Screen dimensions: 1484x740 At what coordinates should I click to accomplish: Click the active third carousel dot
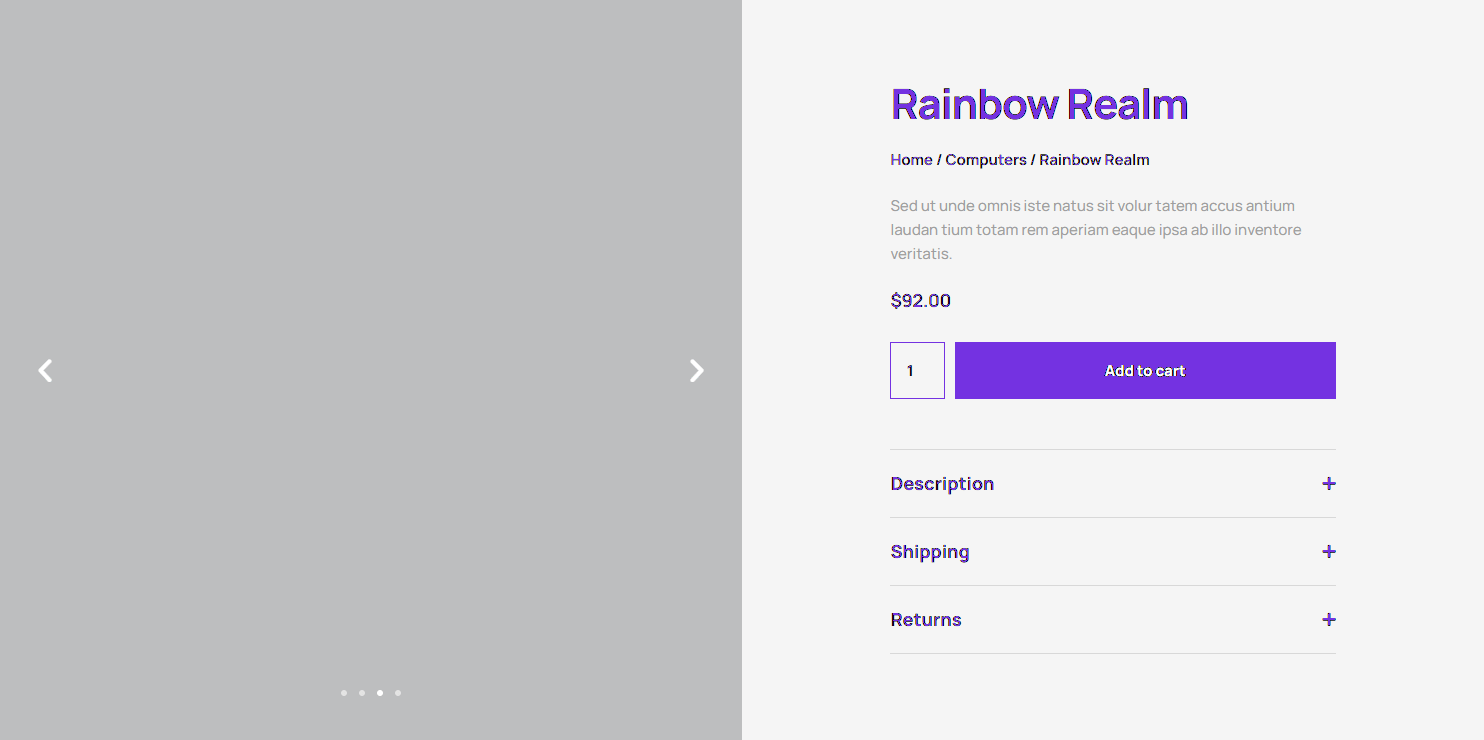(380, 693)
